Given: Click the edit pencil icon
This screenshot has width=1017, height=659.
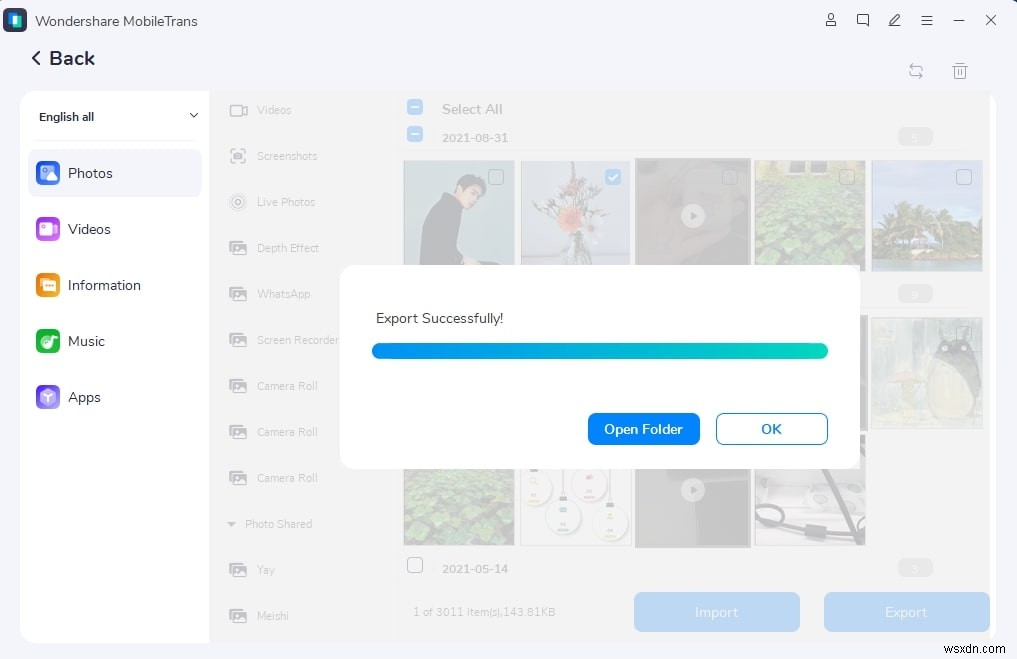Looking at the screenshot, I should pyautogui.click(x=894, y=20).
